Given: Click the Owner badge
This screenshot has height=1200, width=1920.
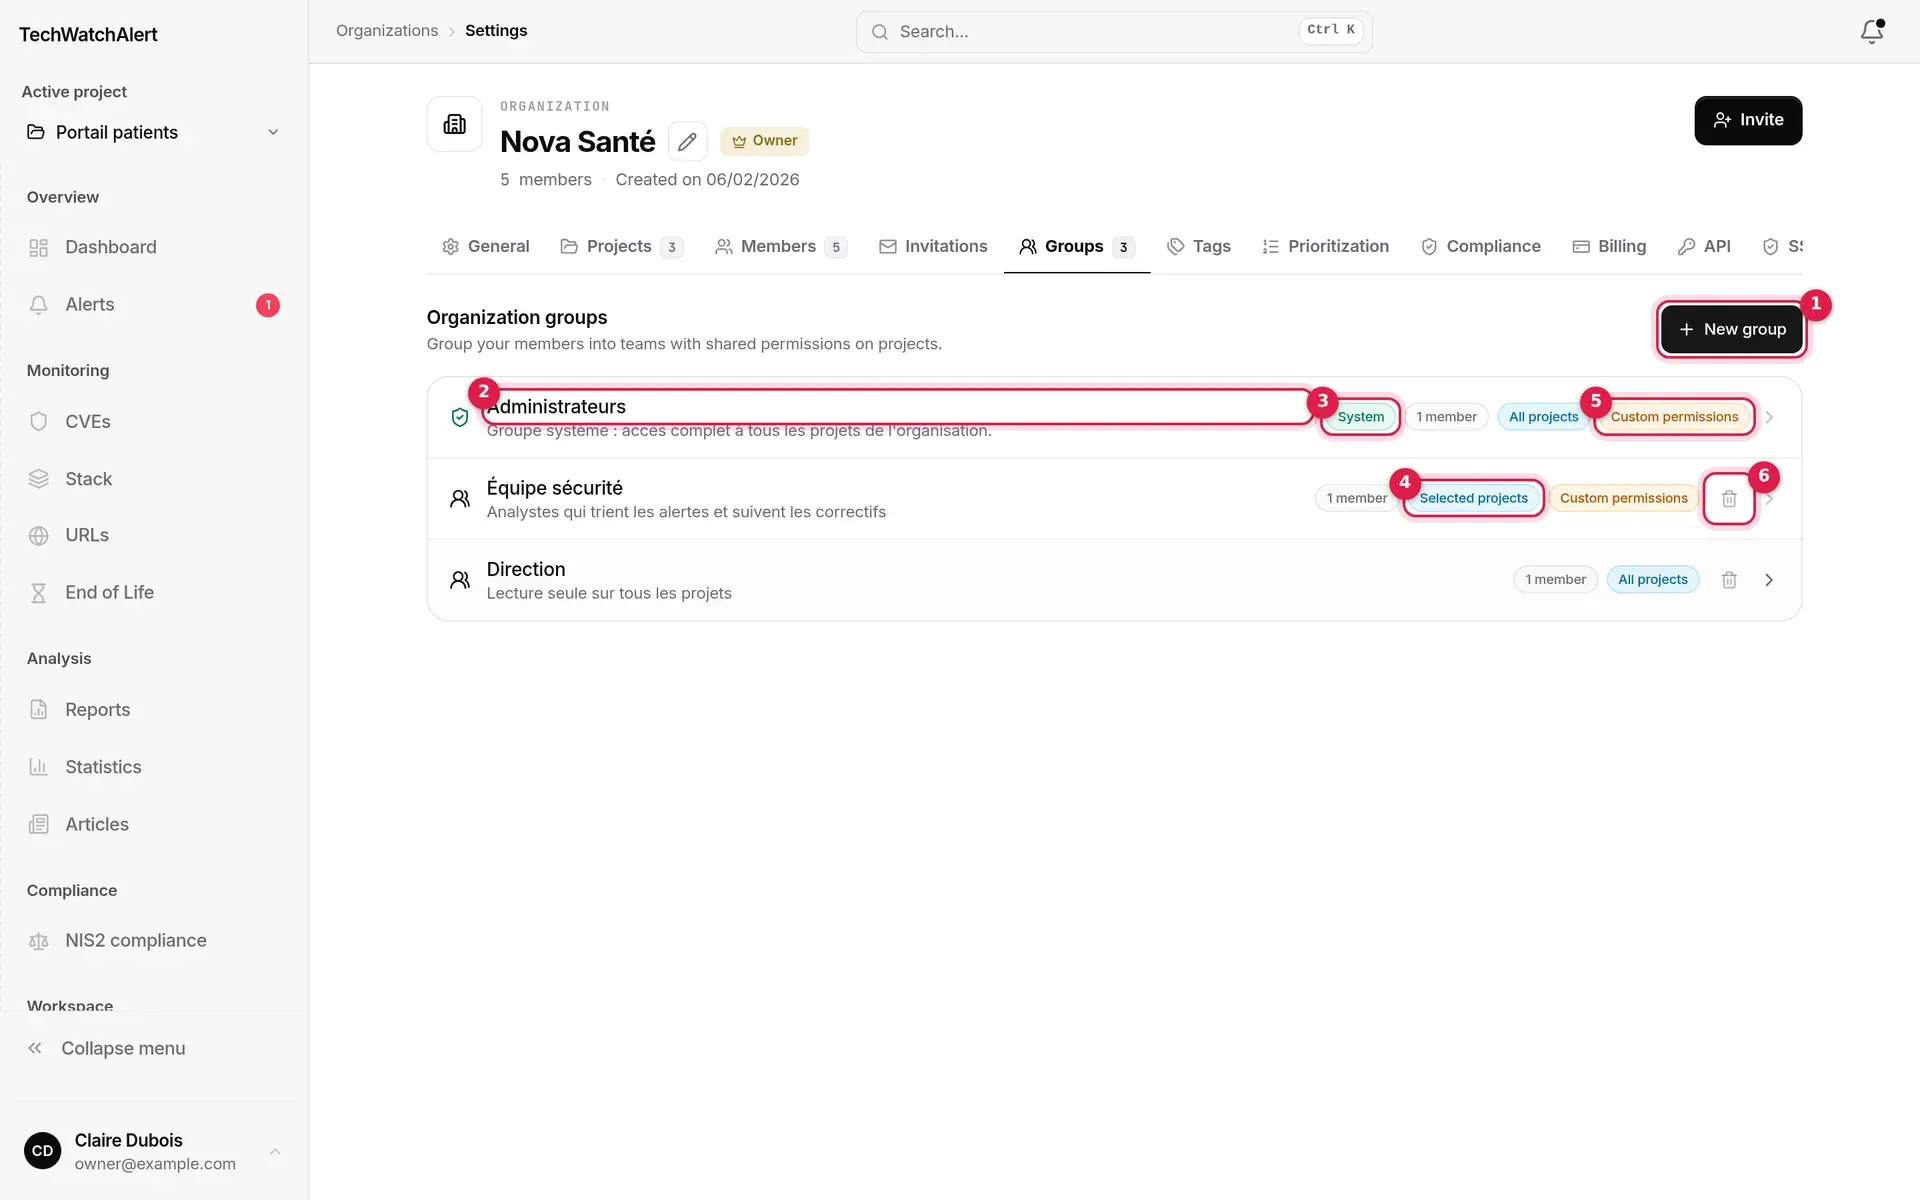Looking at the screenshot, I should 764,141.
